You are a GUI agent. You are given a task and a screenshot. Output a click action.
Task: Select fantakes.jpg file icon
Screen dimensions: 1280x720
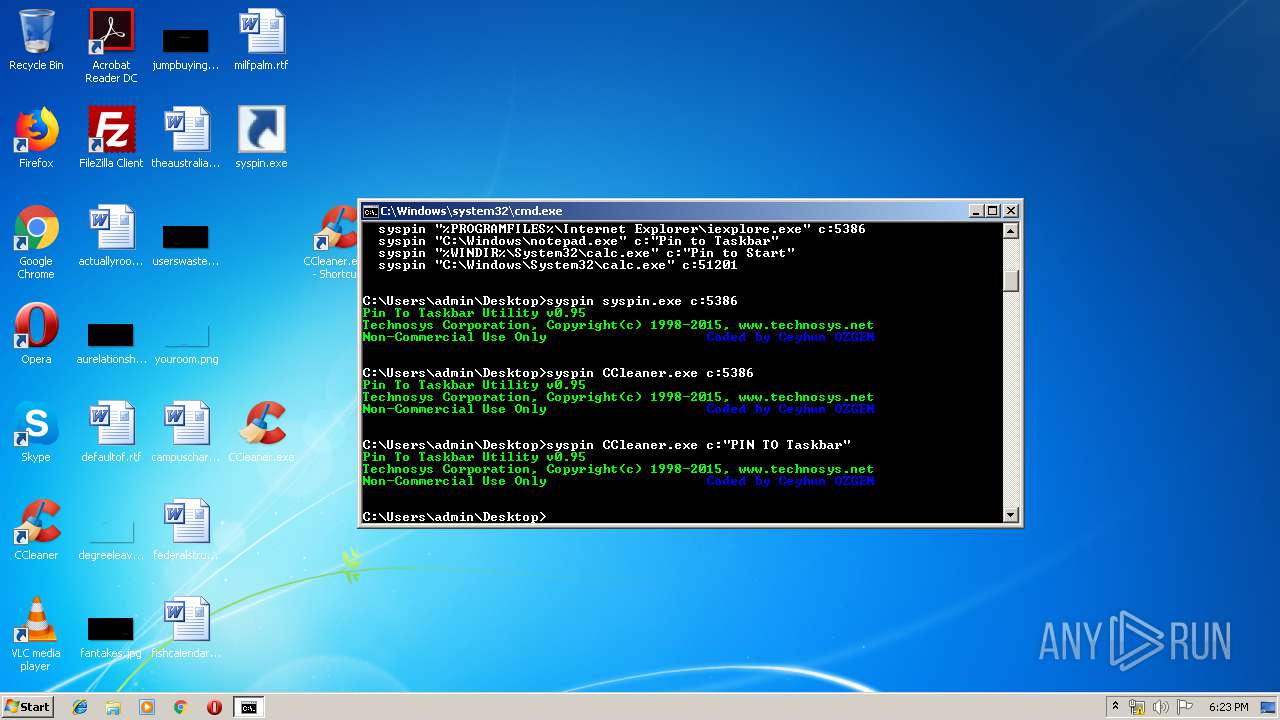pos(111,638)
